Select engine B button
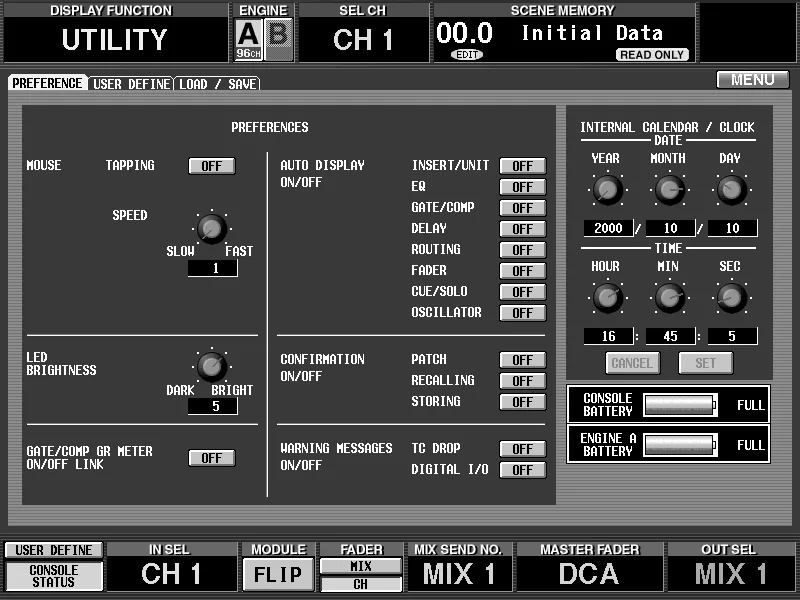The width and height of the screenshot is (800, 600). pos(279,39)
